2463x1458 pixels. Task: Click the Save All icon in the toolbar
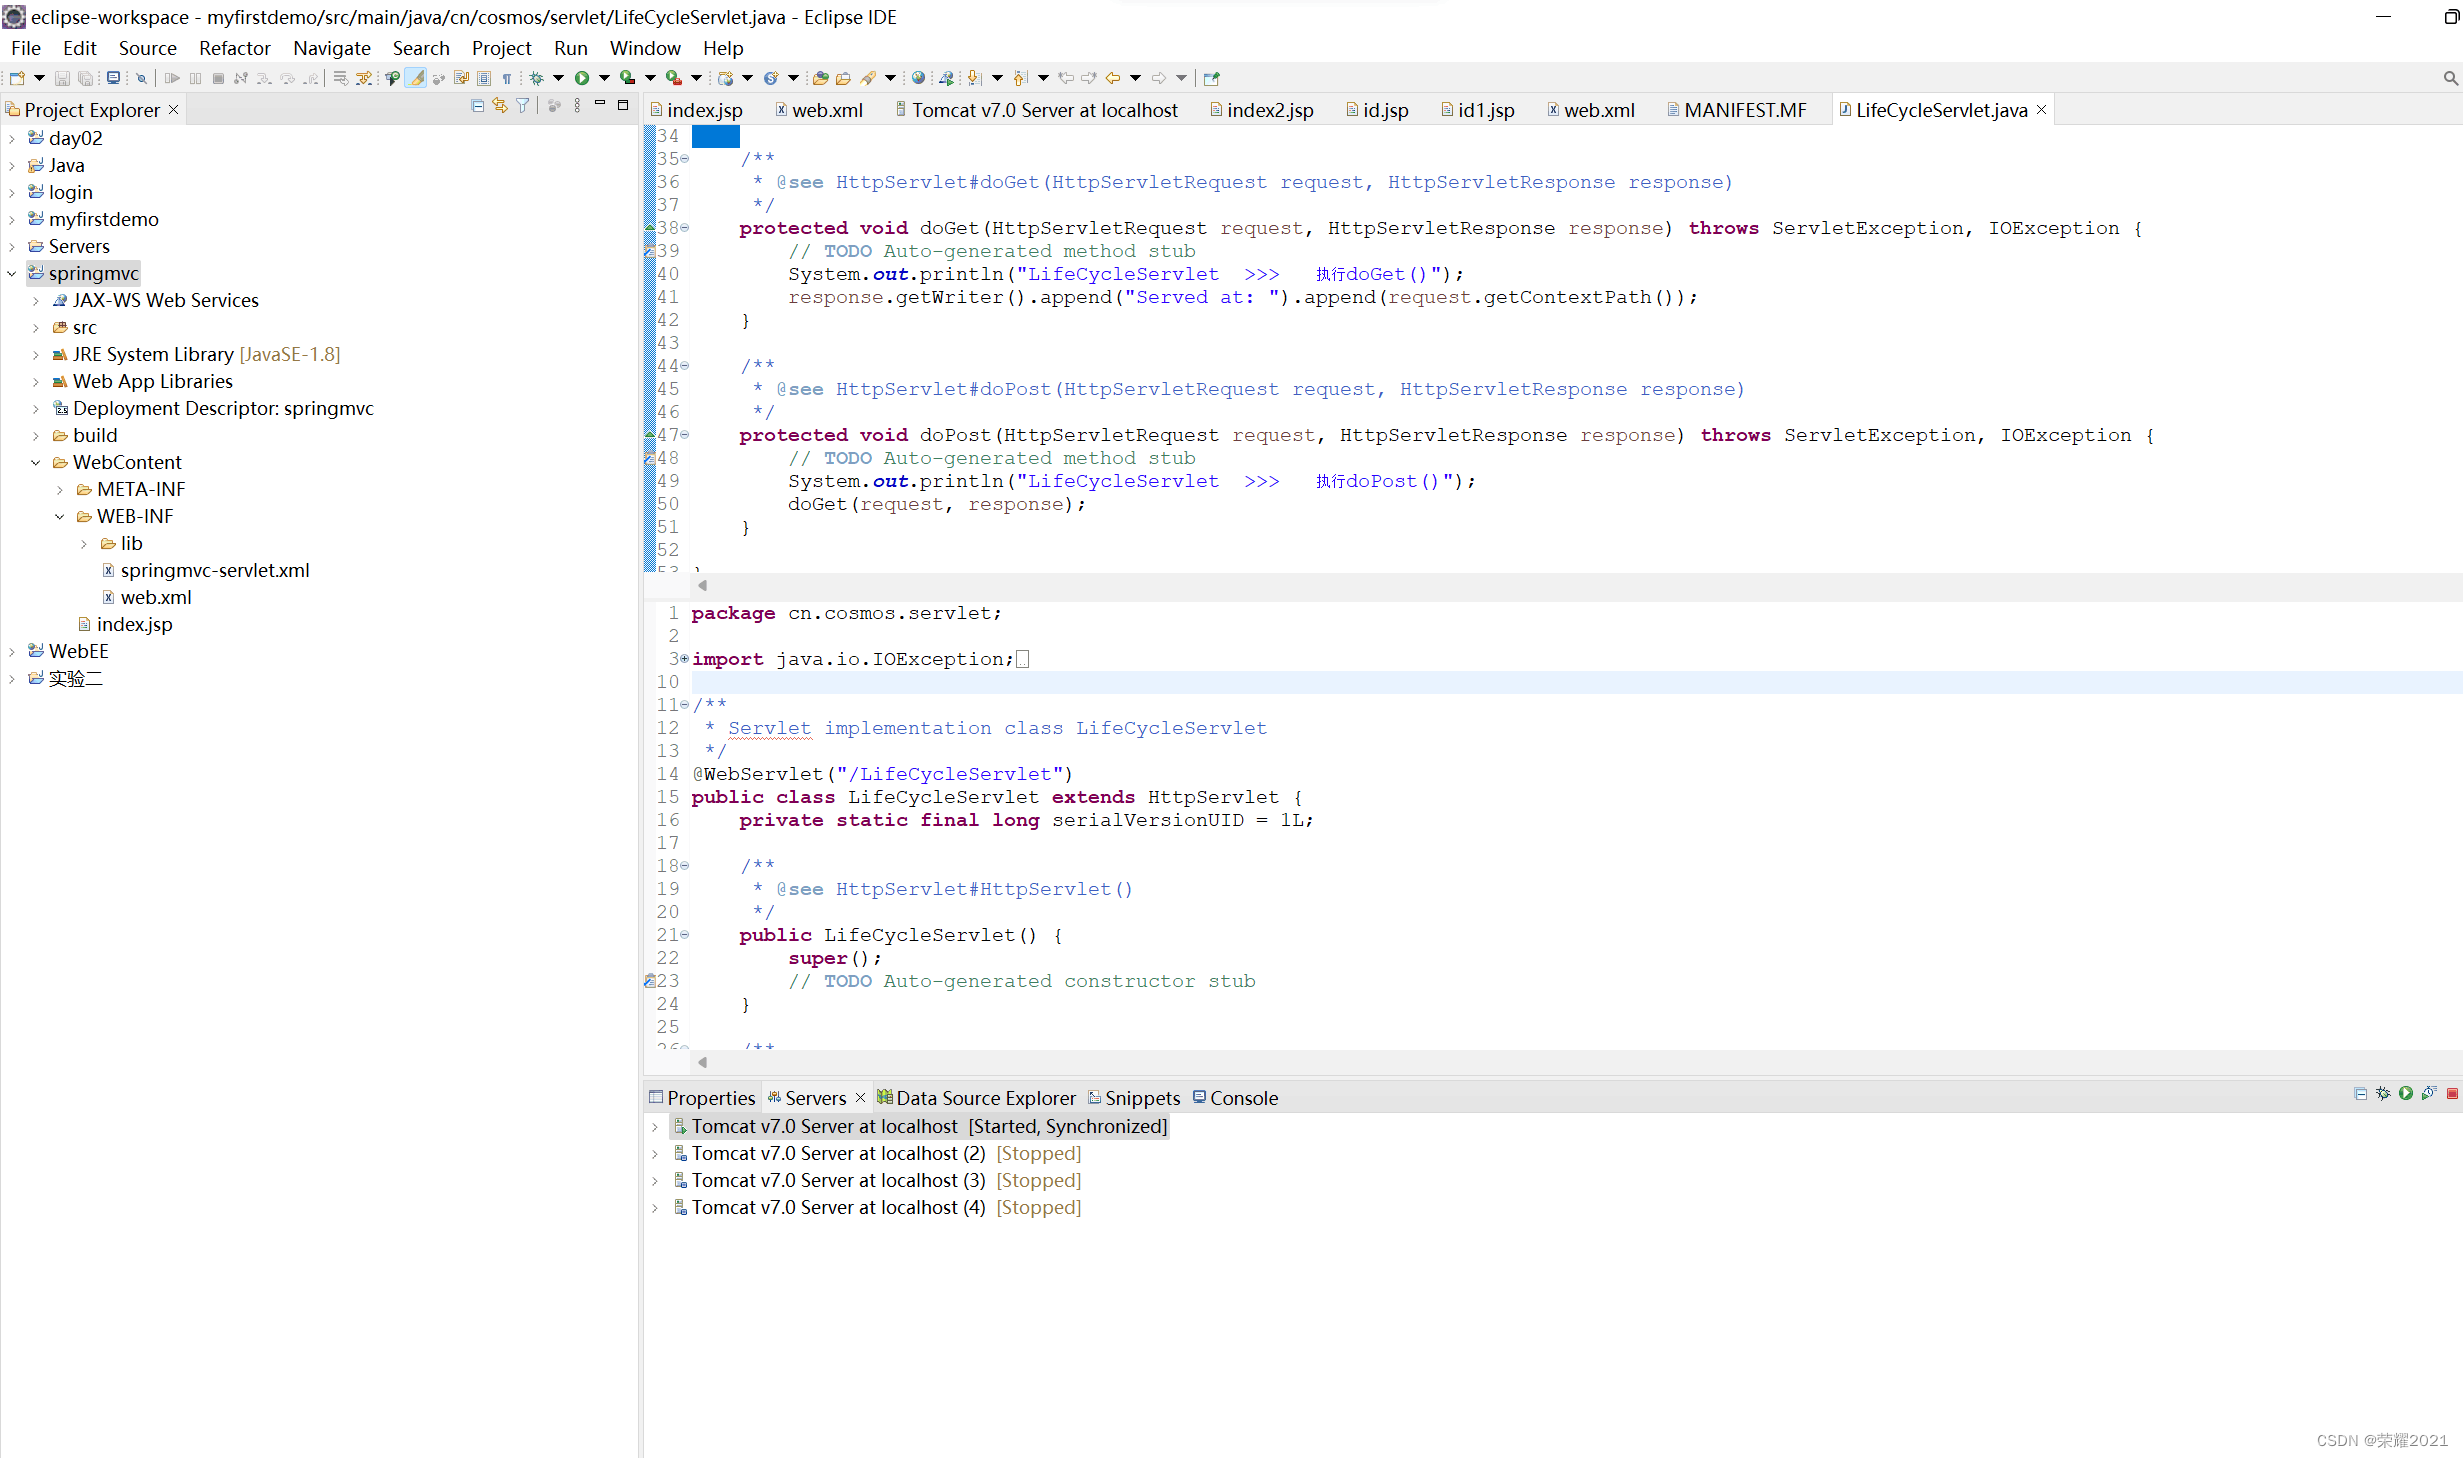[86, 78]
